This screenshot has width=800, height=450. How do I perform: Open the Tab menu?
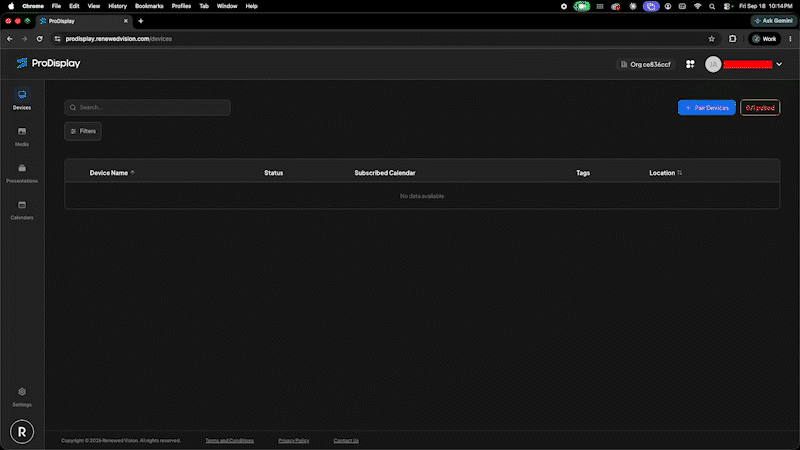pos(204,6)
